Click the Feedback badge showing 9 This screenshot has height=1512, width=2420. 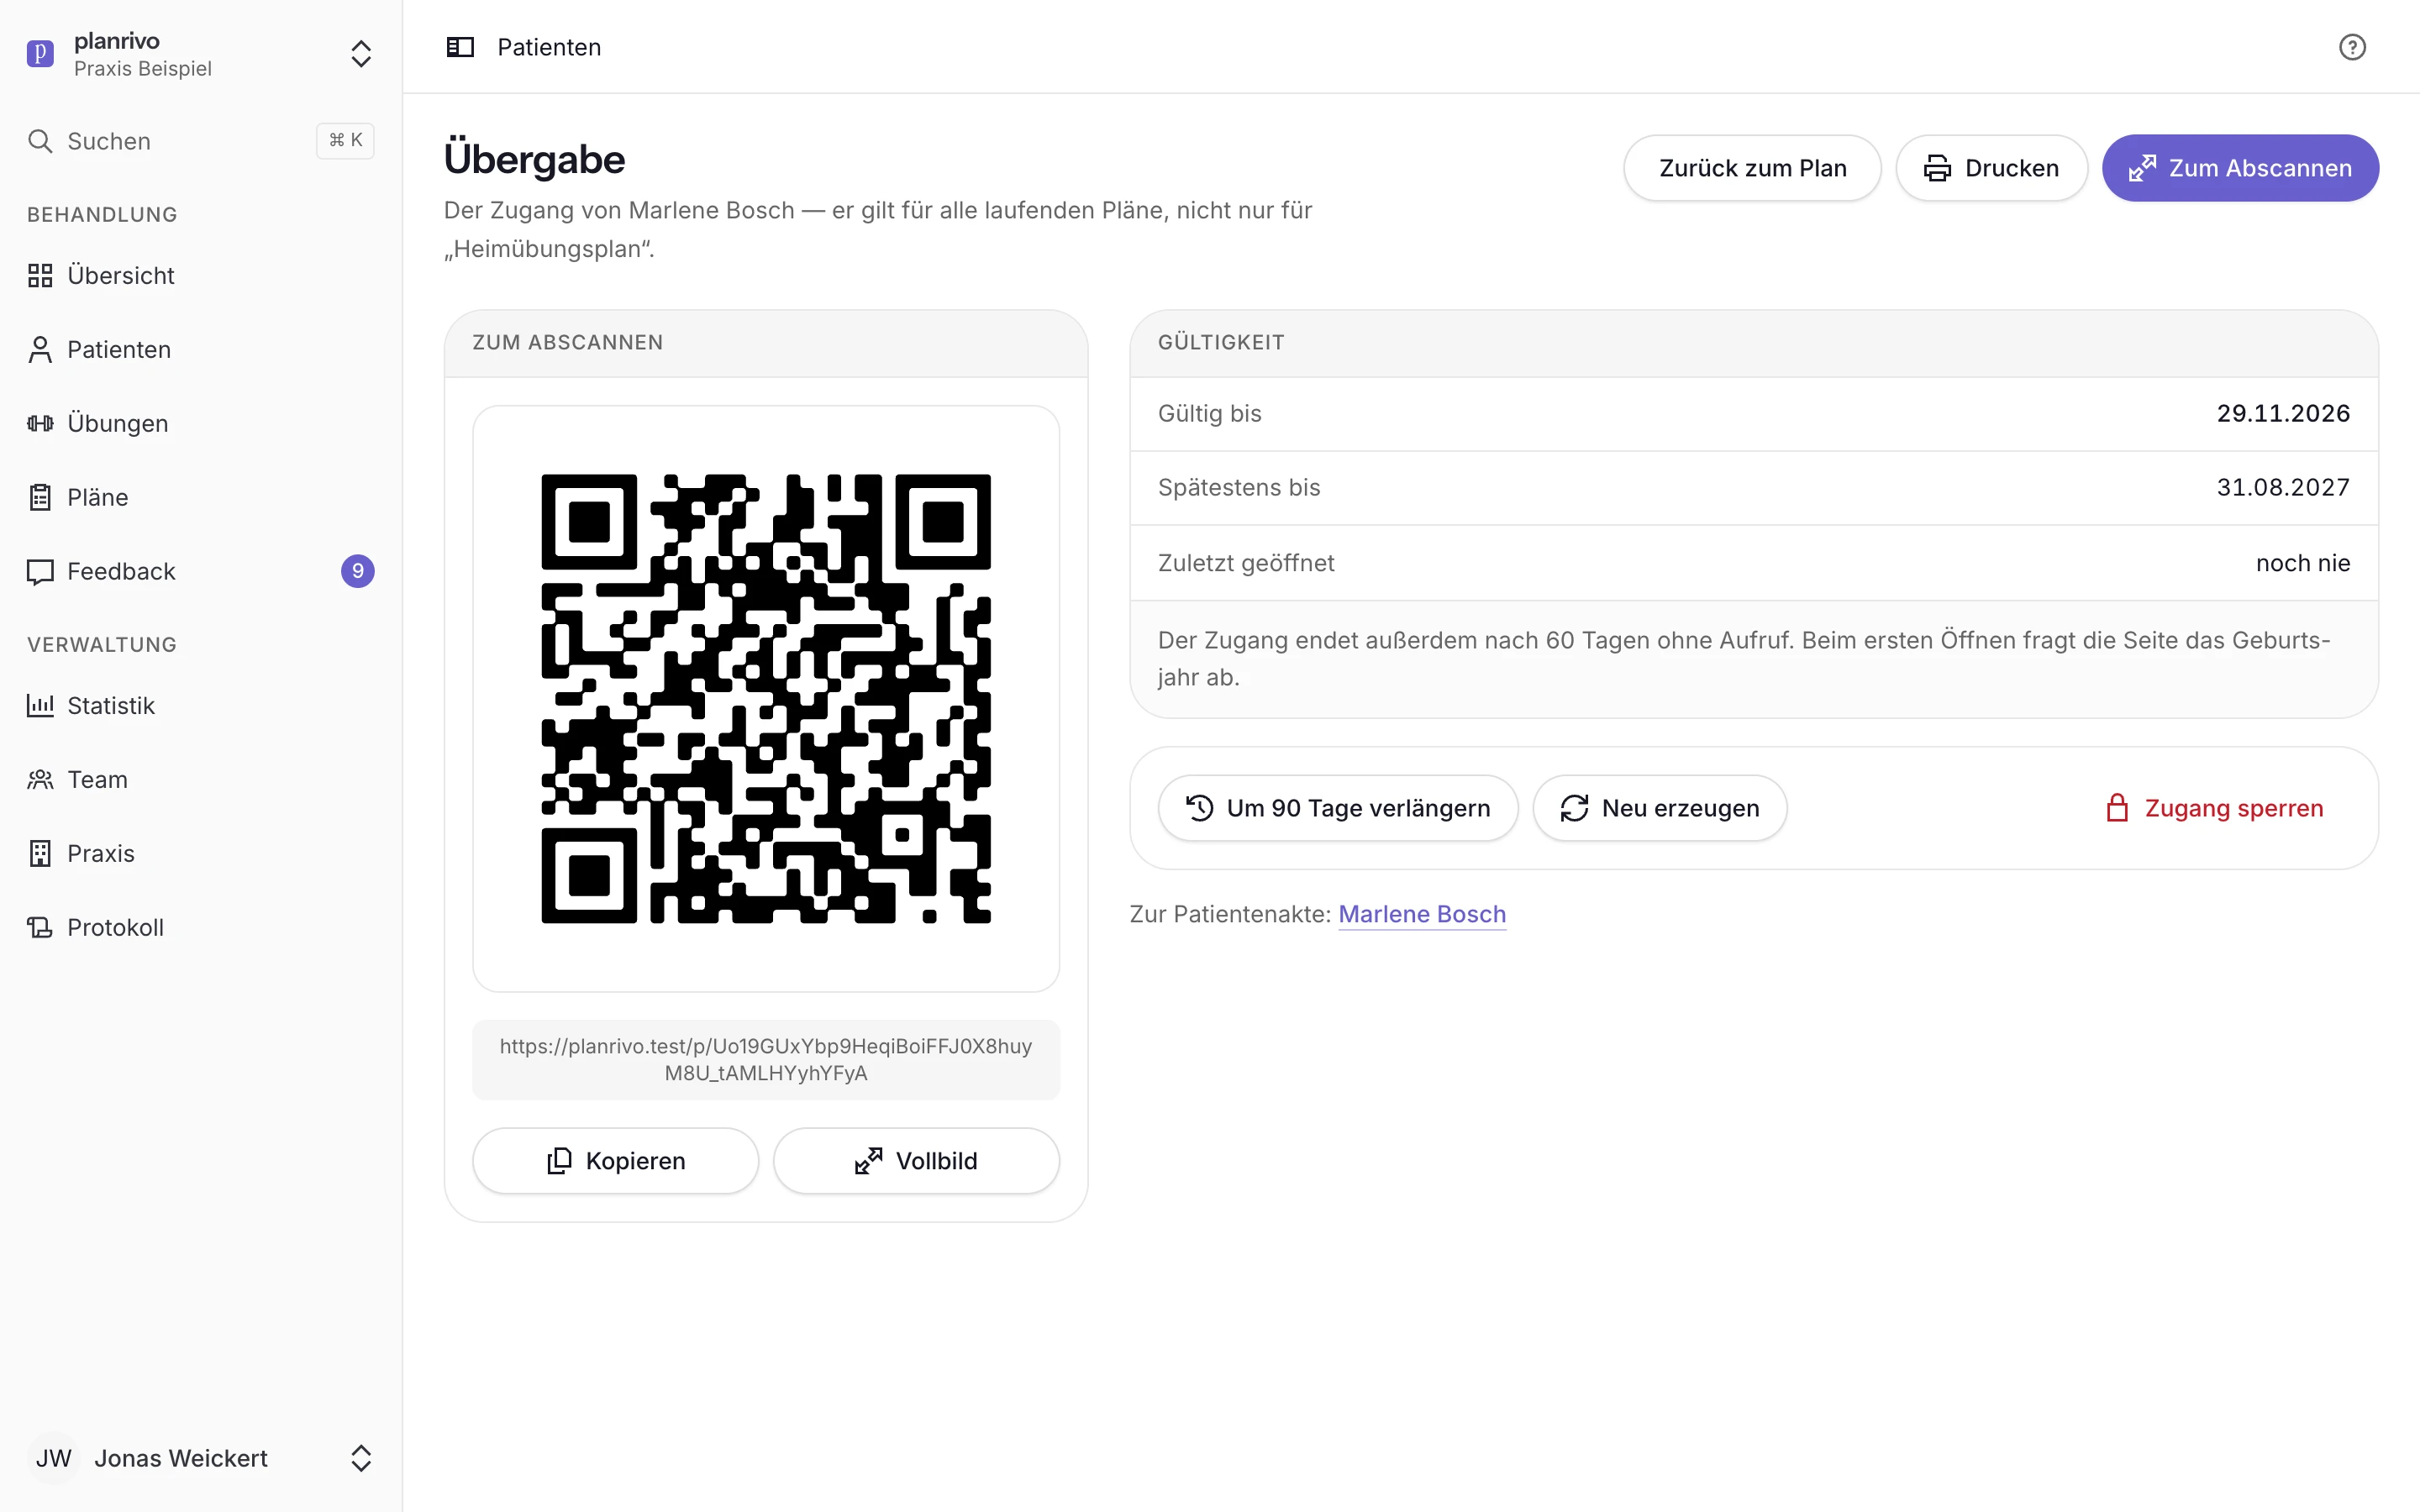tap(358, 571)
